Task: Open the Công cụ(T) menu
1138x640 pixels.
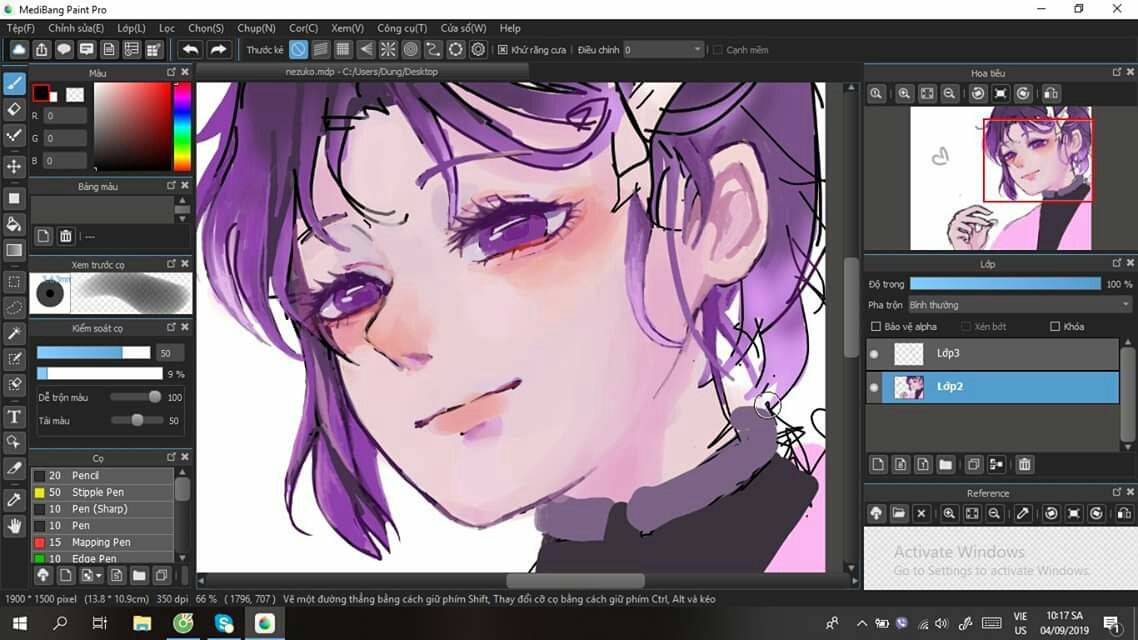Action: [402, 28]
